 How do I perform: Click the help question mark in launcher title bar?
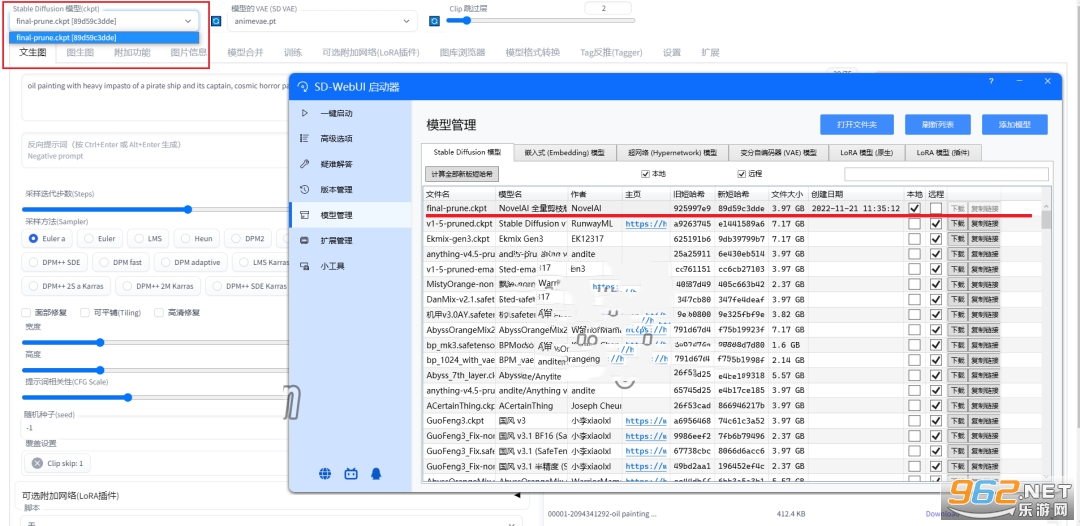[991, 81]
